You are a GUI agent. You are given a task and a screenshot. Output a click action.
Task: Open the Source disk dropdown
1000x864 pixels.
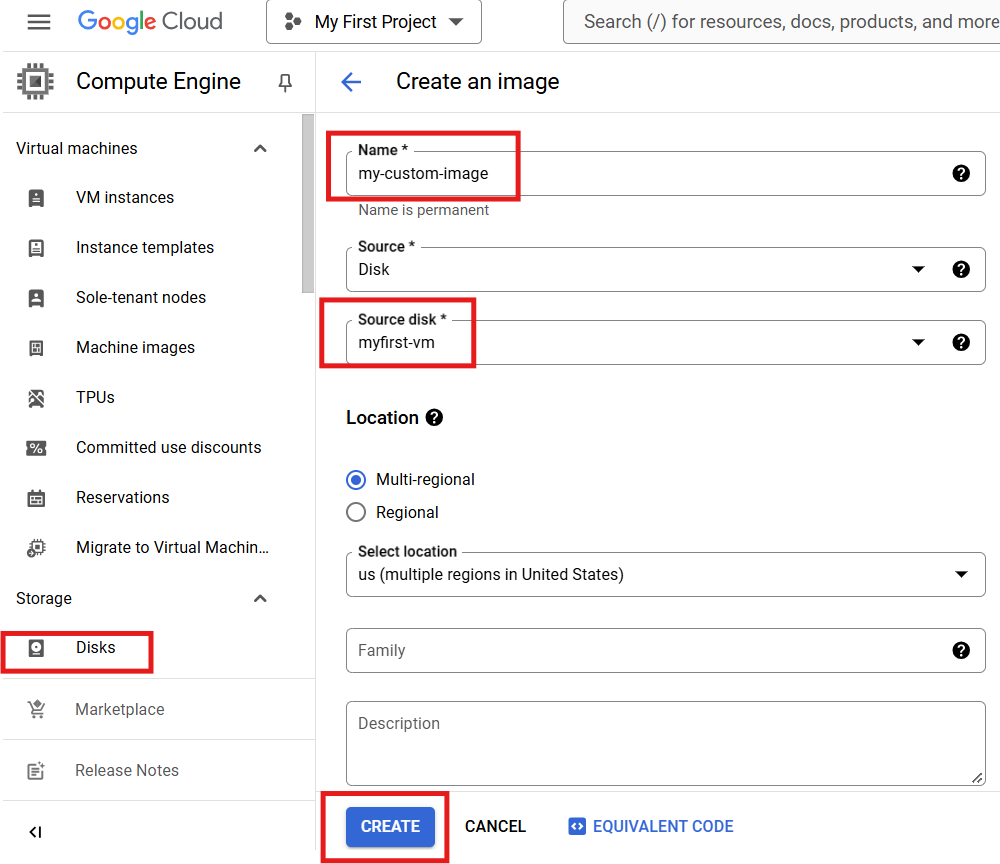[x=918, y=342]
